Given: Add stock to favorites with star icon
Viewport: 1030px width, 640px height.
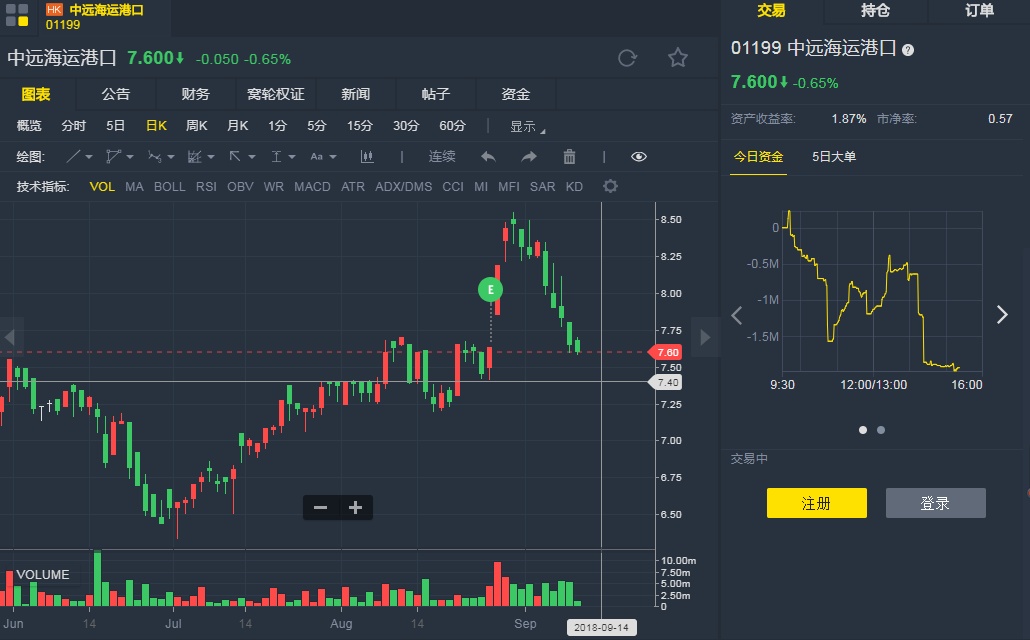Looking at the screenshot, I should click(x=678, y=58).
